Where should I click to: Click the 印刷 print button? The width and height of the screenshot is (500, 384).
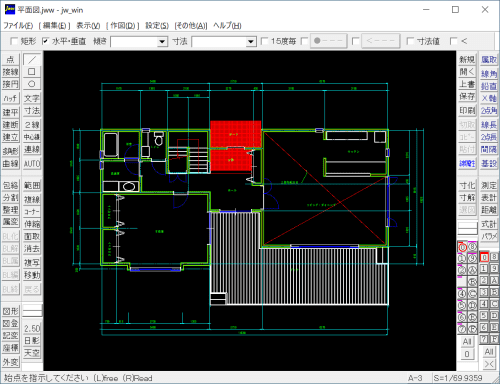pyautogui.click(x=467, y=110)
